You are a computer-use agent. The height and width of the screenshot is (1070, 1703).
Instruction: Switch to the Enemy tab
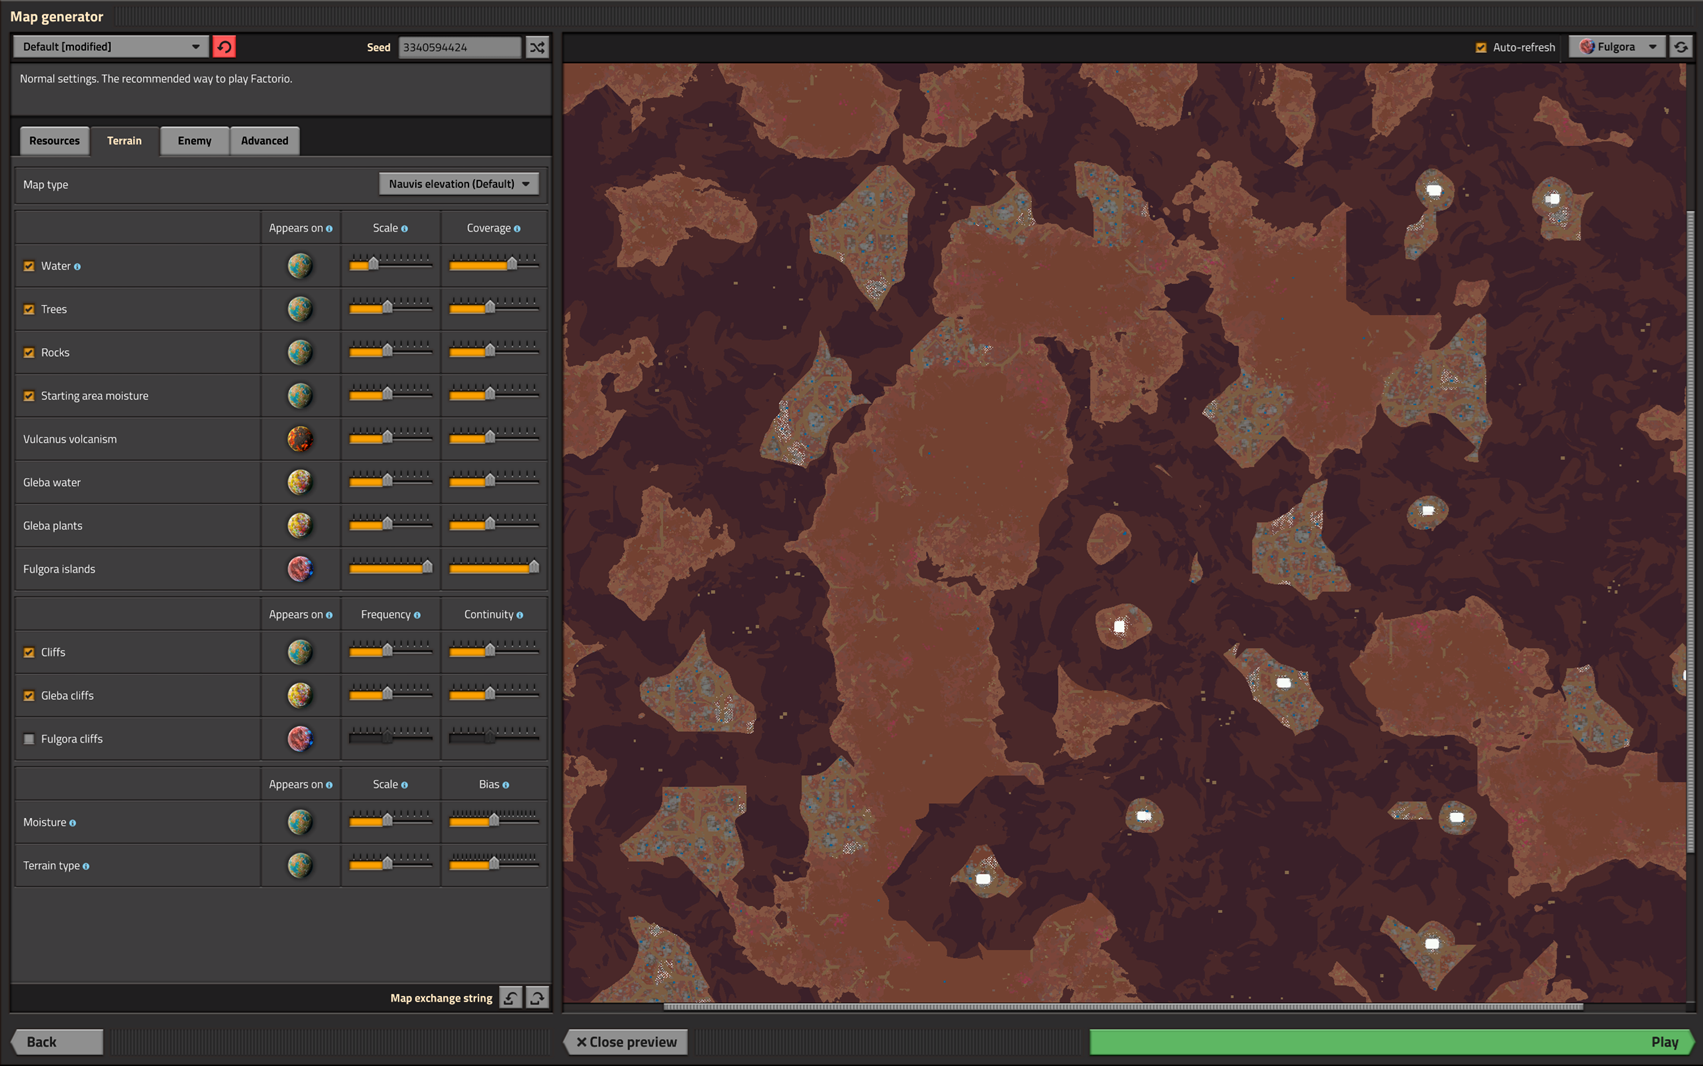(x=195, y=141)
